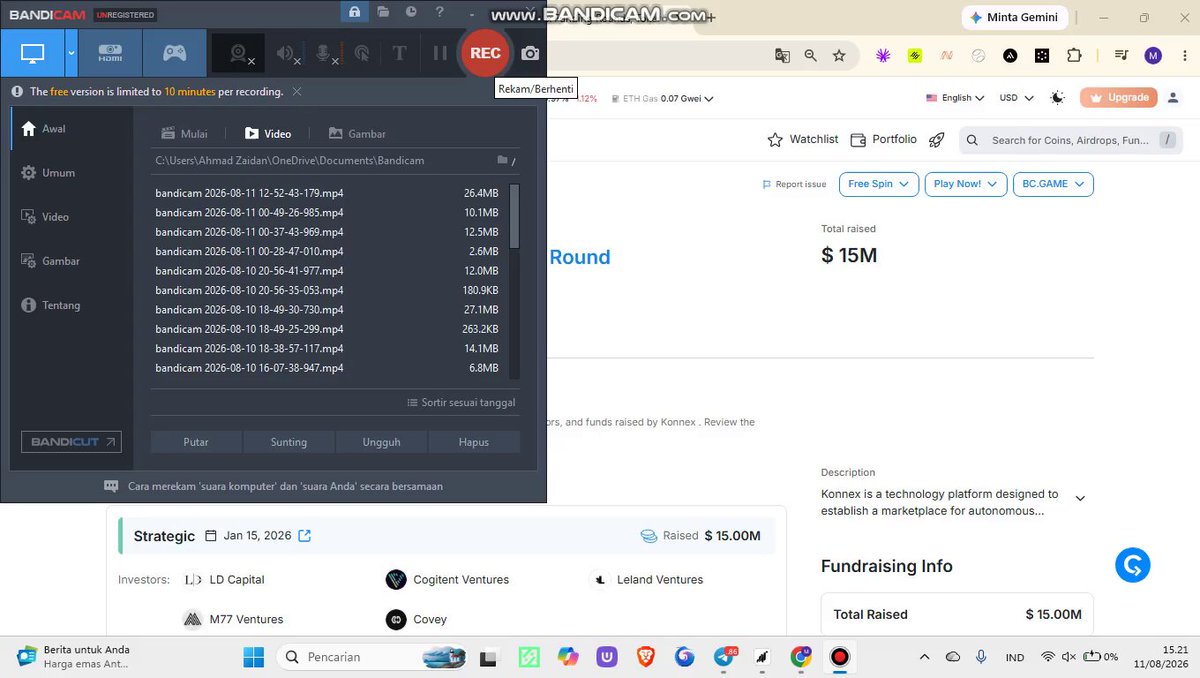Open the USD currency dropdown

tap(1017, 98)
